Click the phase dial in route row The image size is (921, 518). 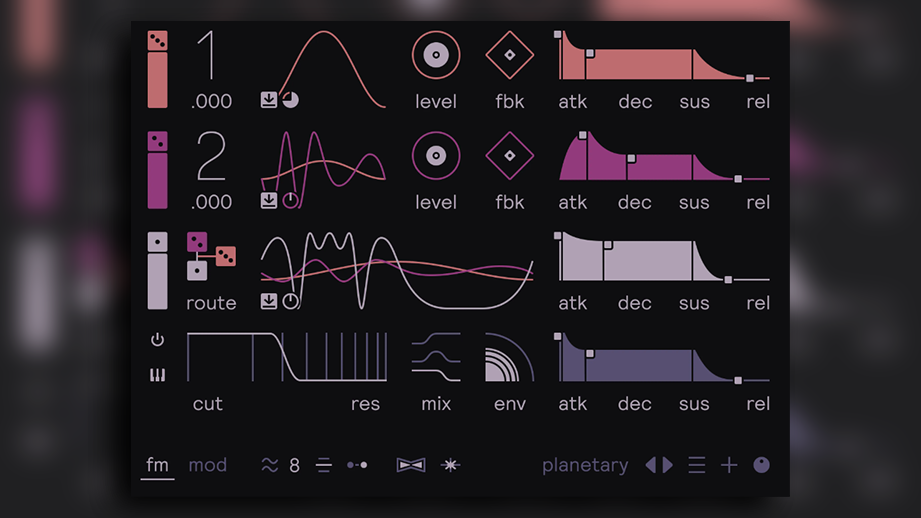[291, 301]
